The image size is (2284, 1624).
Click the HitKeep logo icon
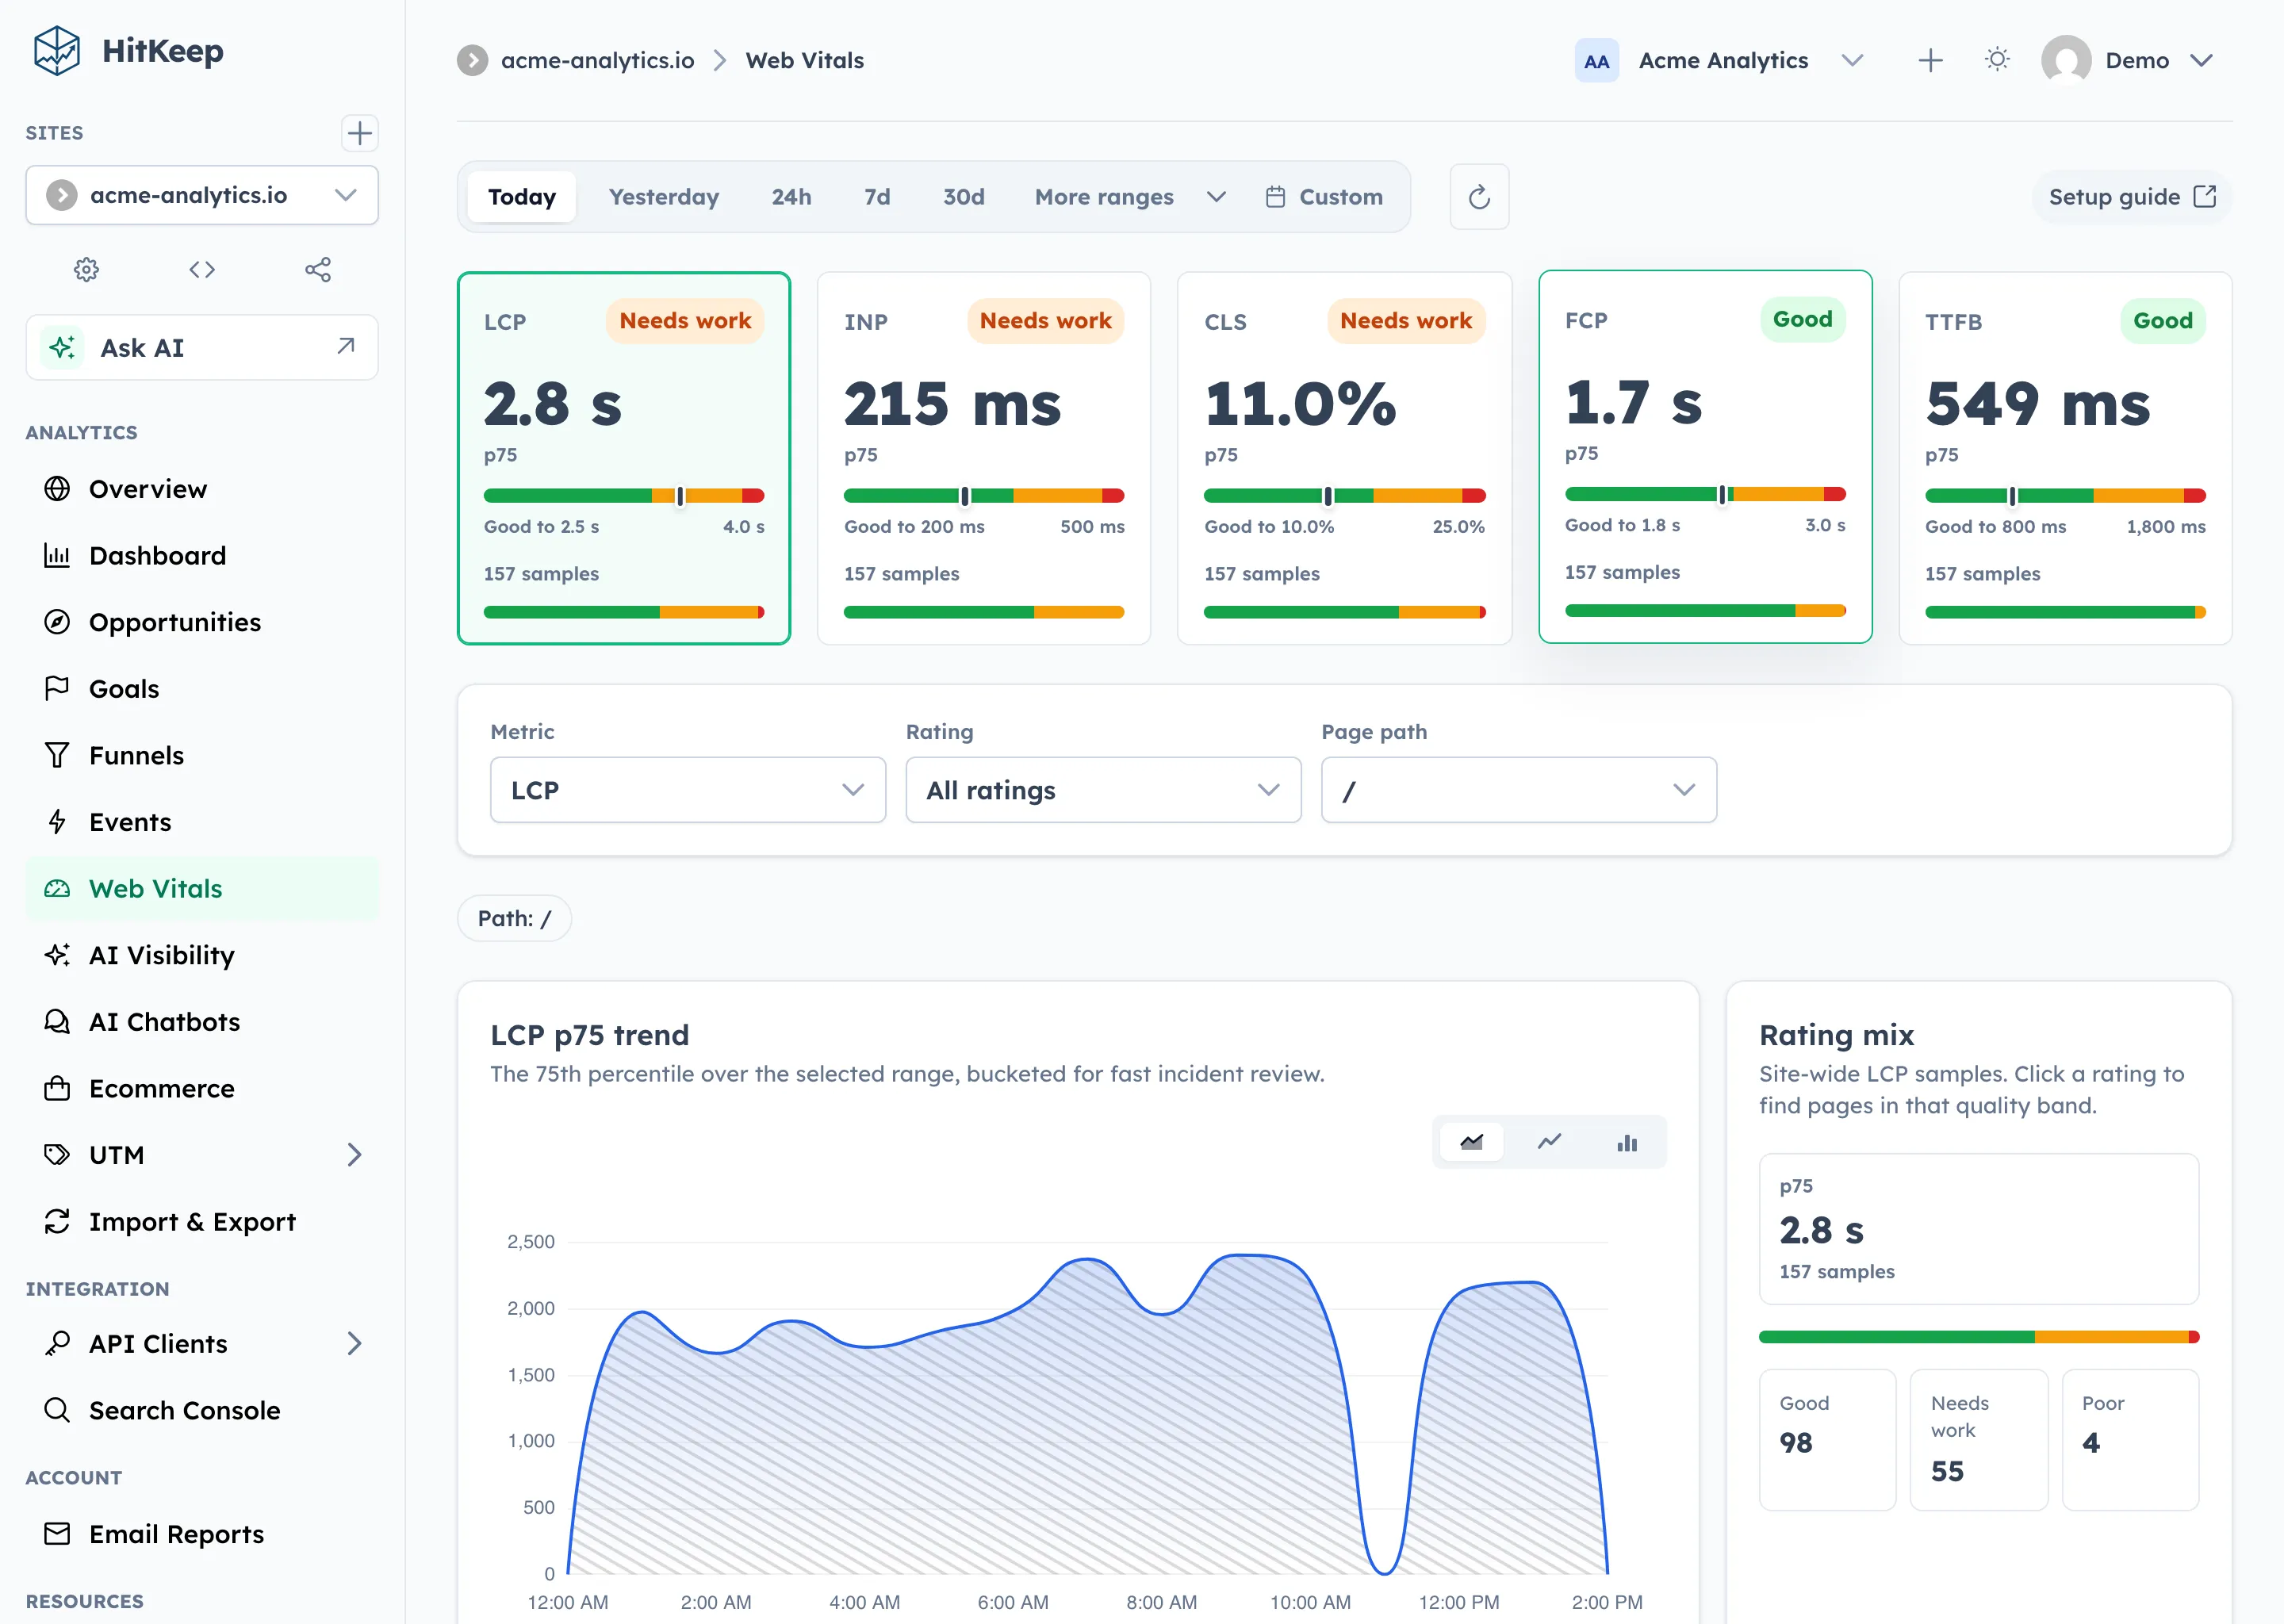coord(56,51)
